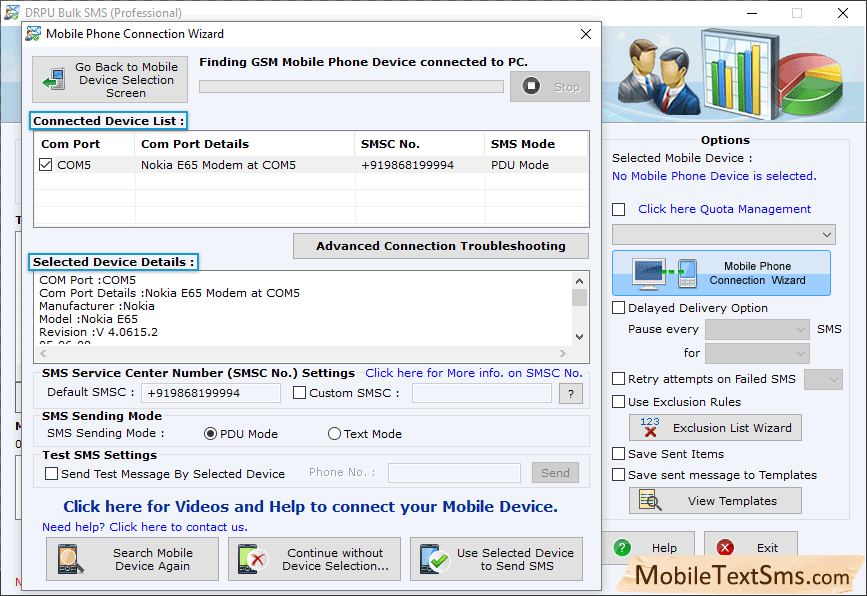The image size is (867, 596).
Task: Click the horizontal scrollbar right arrow in device details
Action: [562, 353]
